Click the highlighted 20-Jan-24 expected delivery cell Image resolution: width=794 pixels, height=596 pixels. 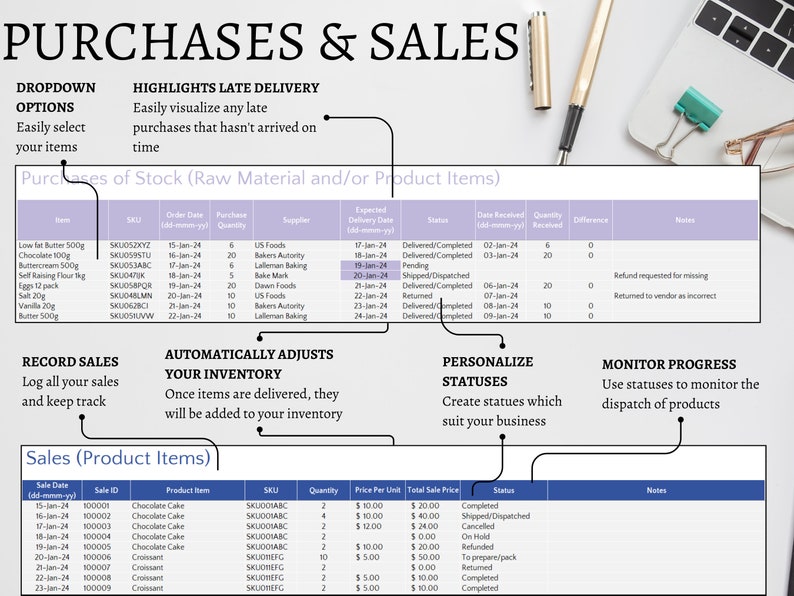[x=371, y=275]
